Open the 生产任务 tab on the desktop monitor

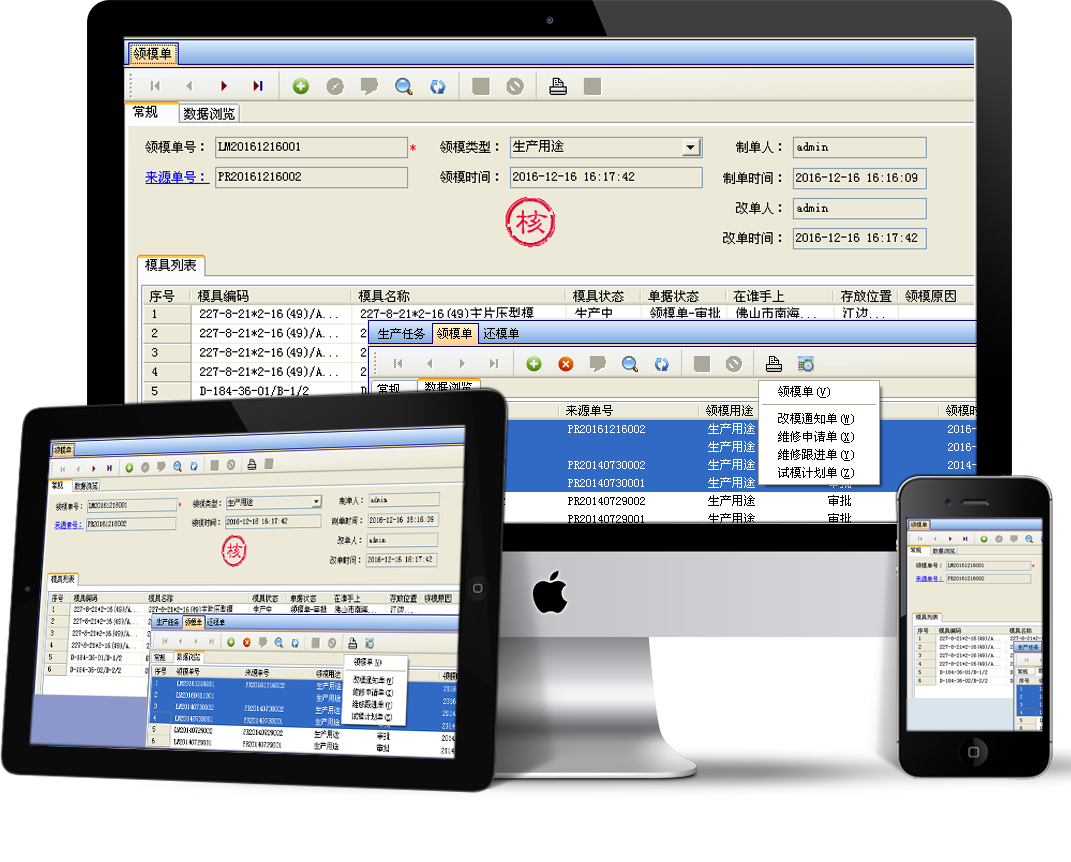point(401,334)
